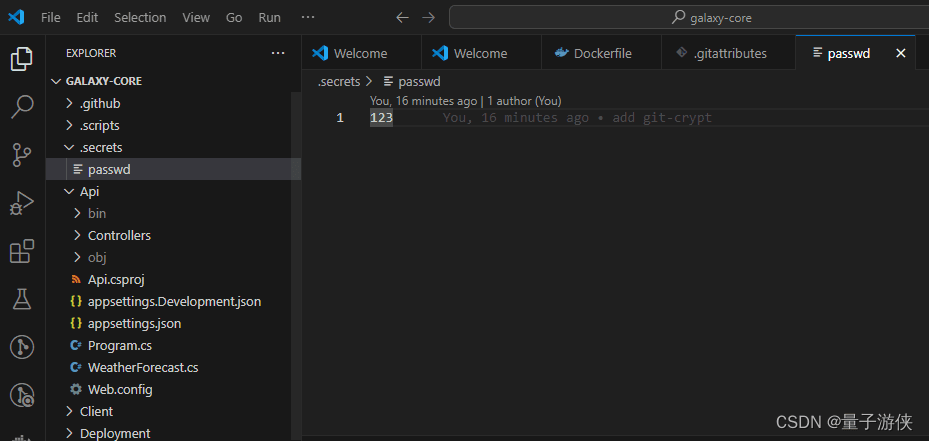This screenshot has height=441, width=929.
Task: Open Explorer views and more actions menu
Action: tap(278, 53)
